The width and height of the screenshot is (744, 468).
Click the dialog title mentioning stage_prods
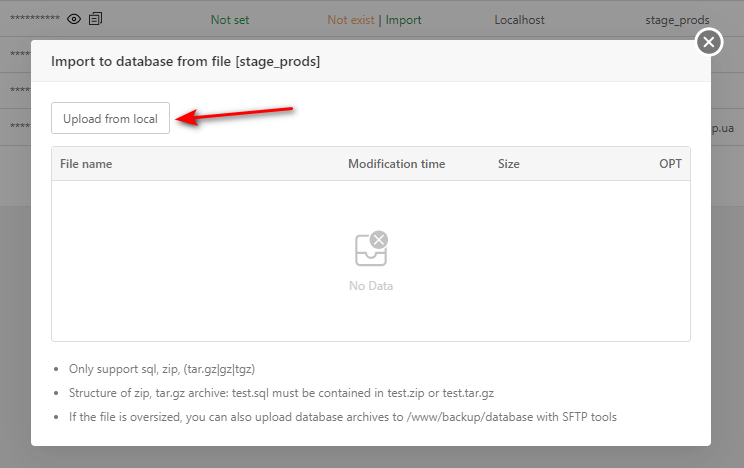[185, 62]
